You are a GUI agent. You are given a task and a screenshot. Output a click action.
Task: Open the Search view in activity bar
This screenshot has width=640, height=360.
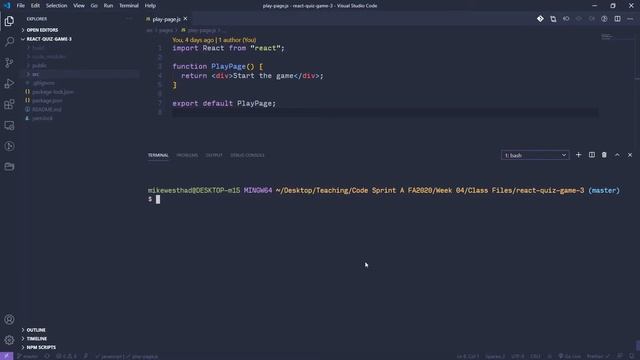coord(9,42)
